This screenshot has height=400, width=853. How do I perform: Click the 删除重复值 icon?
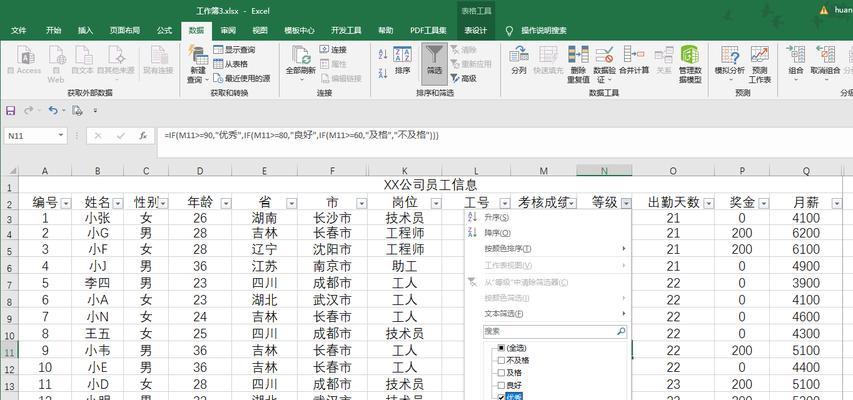point(578,55)
